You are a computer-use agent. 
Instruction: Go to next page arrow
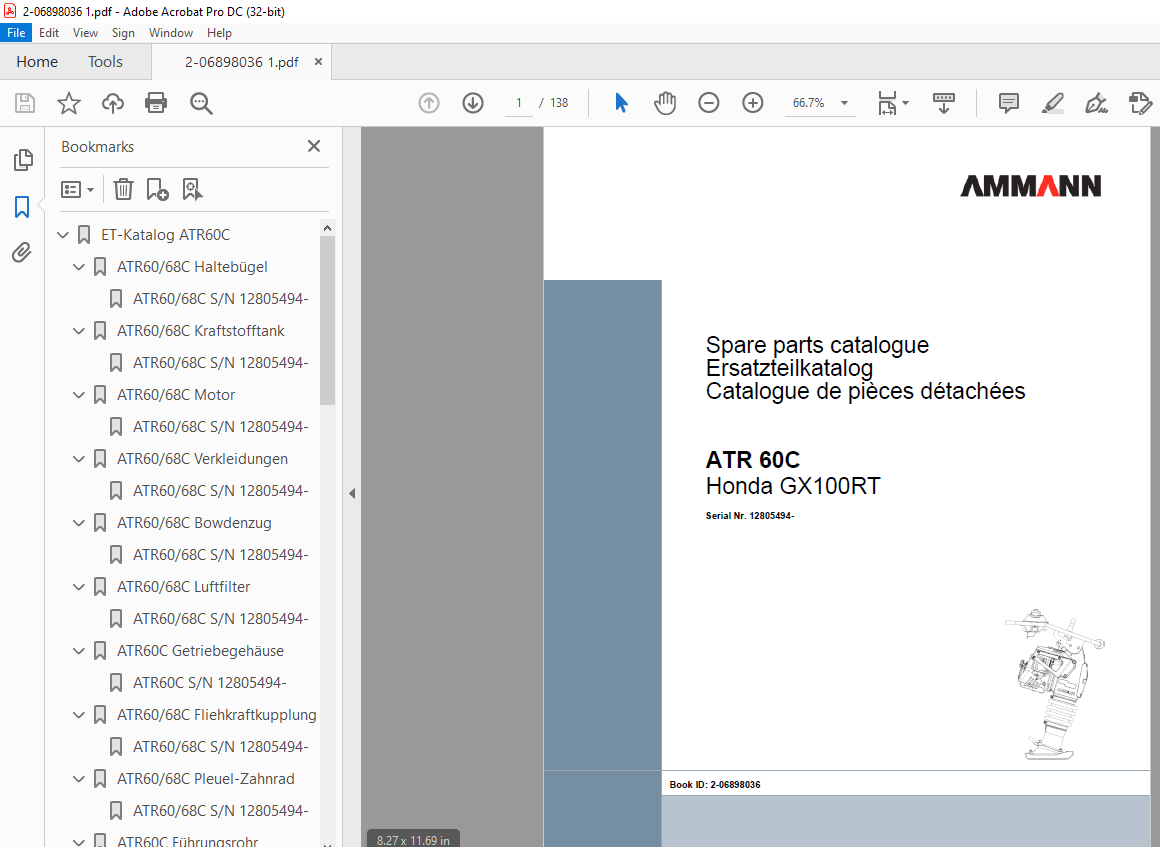pyautogui.click(x=473, y=103)
